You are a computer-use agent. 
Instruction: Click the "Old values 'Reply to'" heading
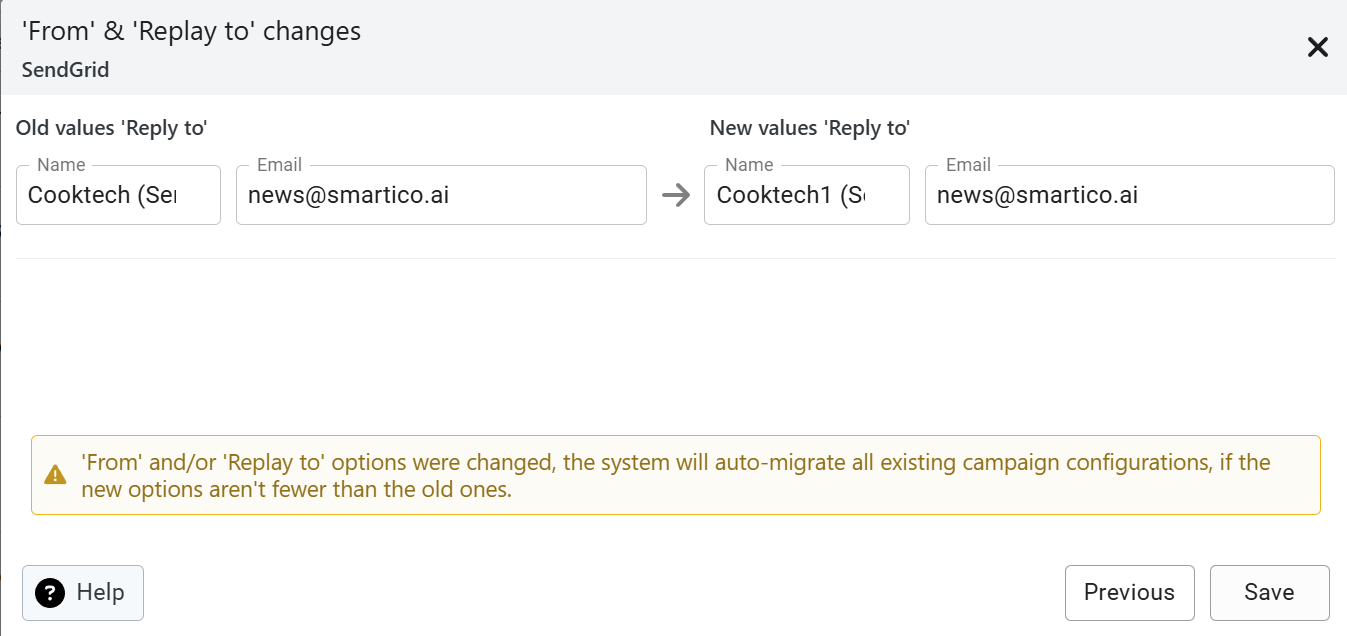click(111, 128)
